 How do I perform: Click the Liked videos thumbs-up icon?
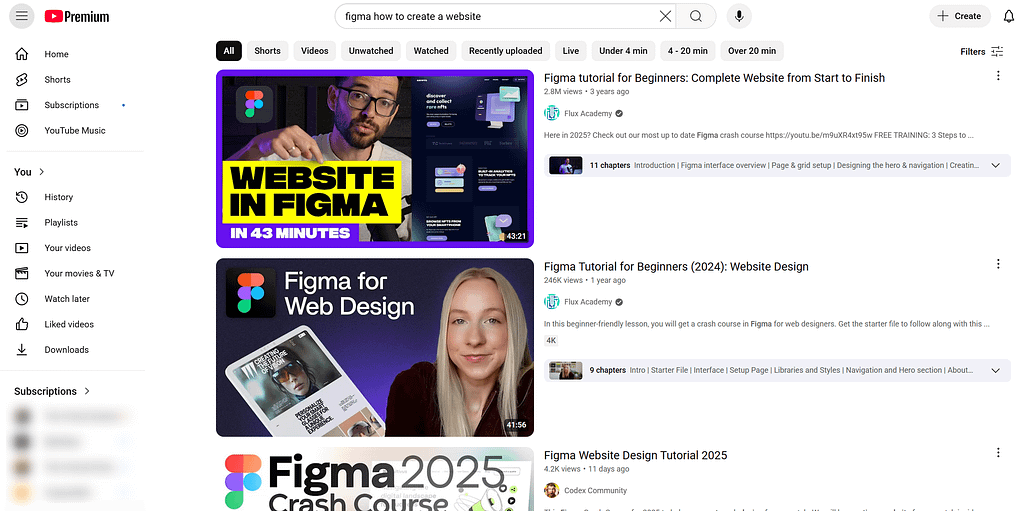click(22, 325)
